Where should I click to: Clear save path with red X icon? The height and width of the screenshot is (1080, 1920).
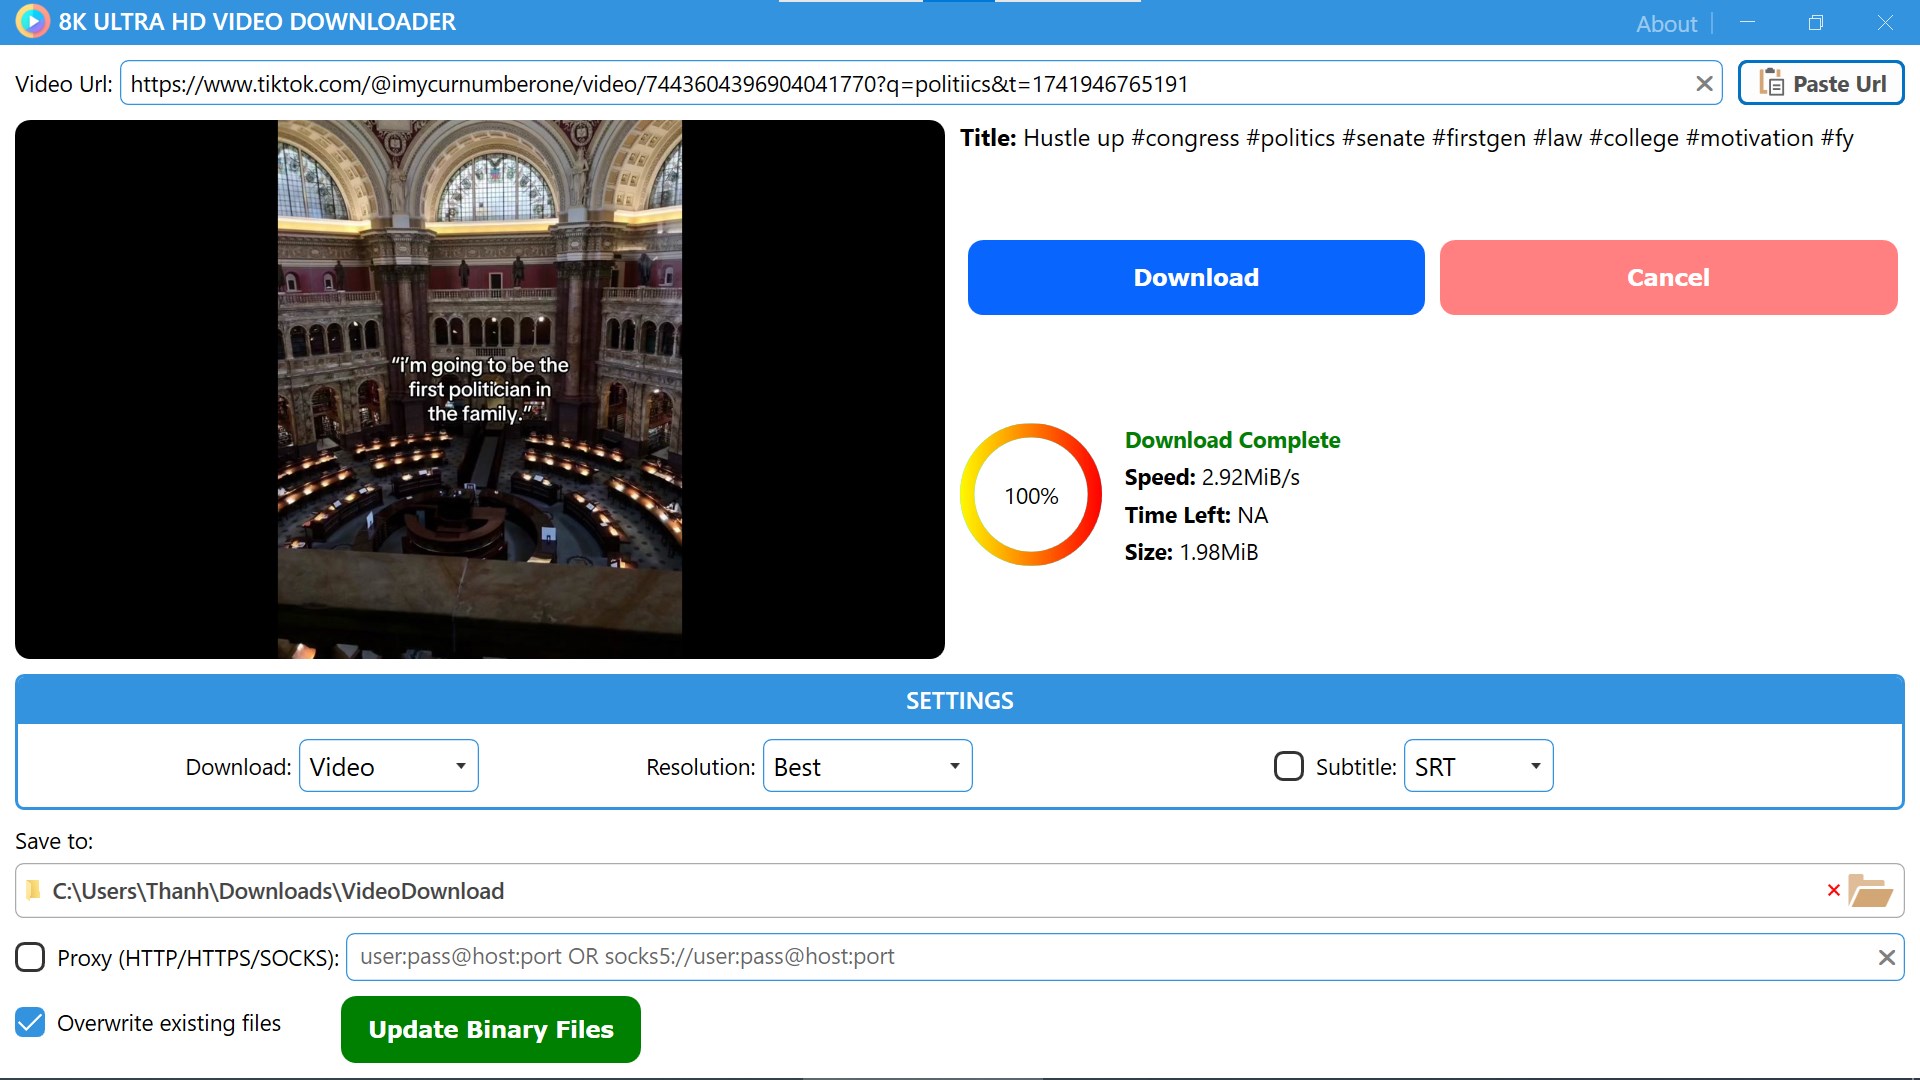pos(1833,890)
